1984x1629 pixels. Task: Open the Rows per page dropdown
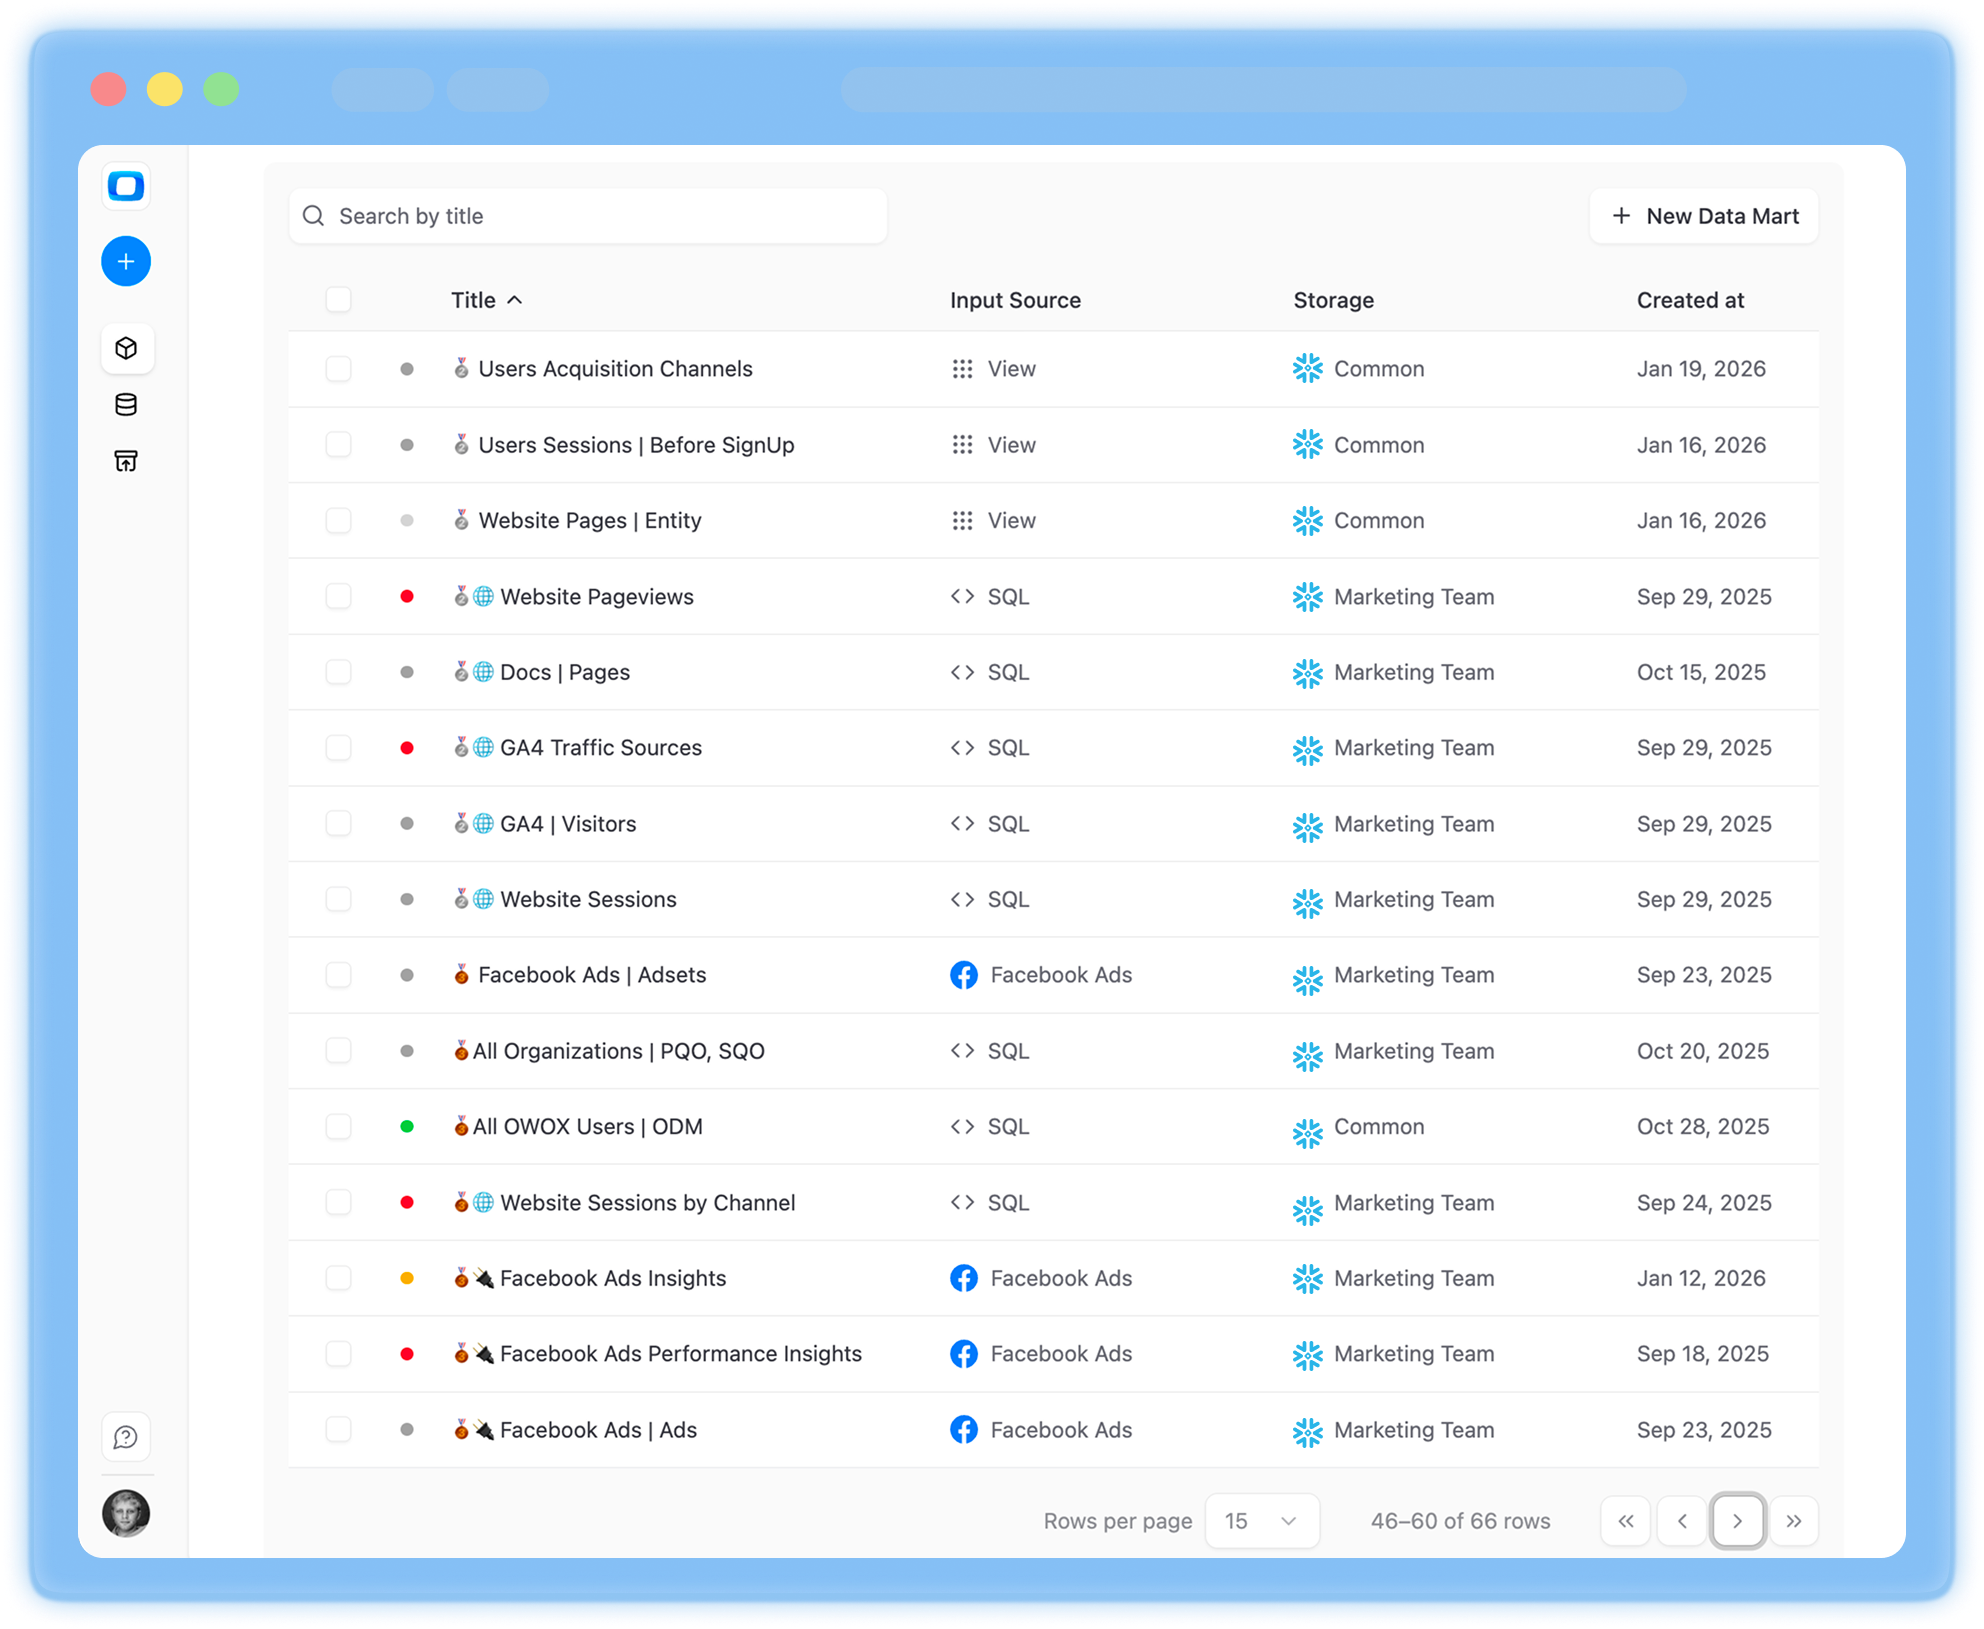[1262, 1520]
